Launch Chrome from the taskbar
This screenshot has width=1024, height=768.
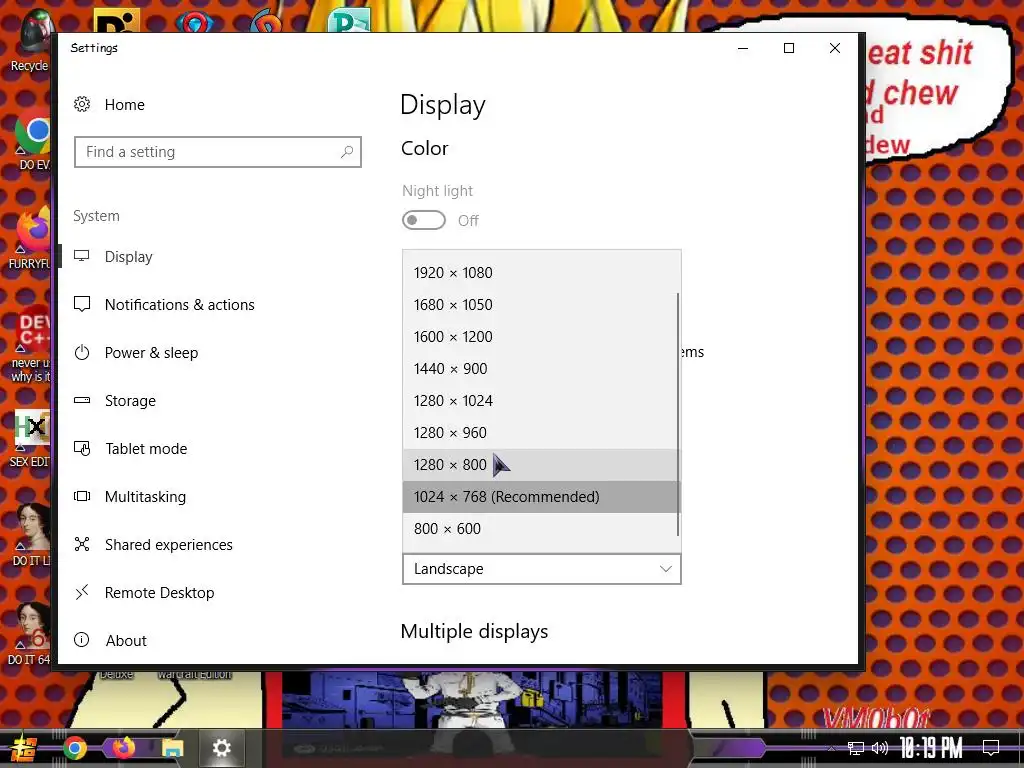[x=74, y=748]
